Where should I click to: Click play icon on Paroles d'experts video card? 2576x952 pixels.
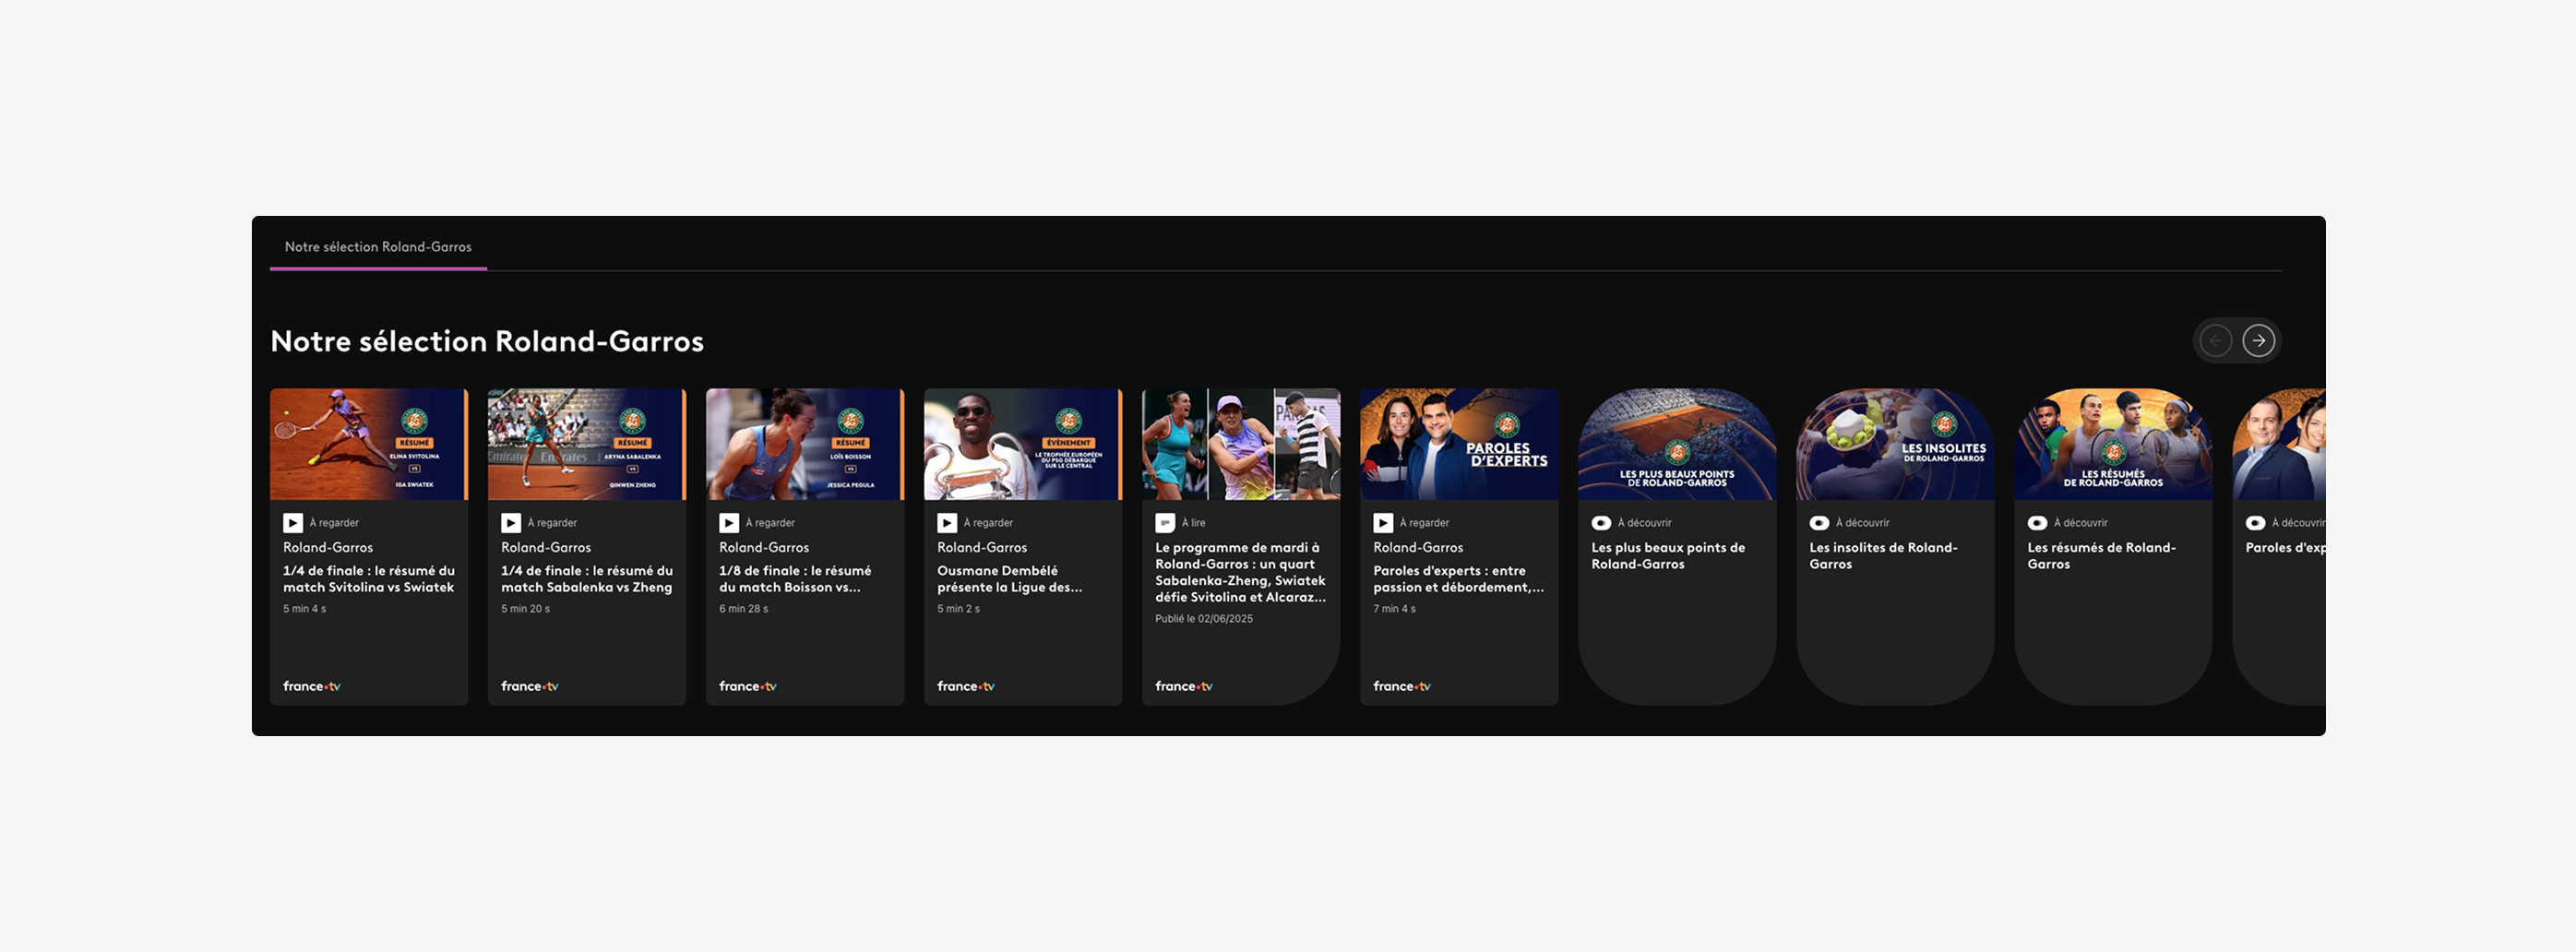[1383, 523]
